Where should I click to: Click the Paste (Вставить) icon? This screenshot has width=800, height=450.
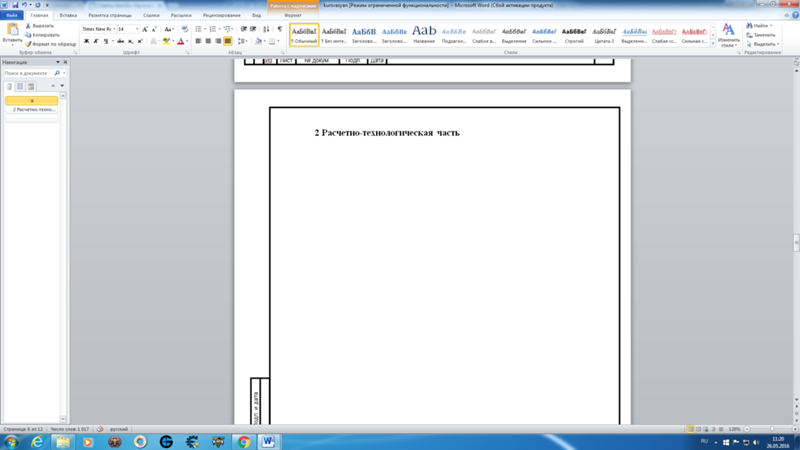point(11,31)
